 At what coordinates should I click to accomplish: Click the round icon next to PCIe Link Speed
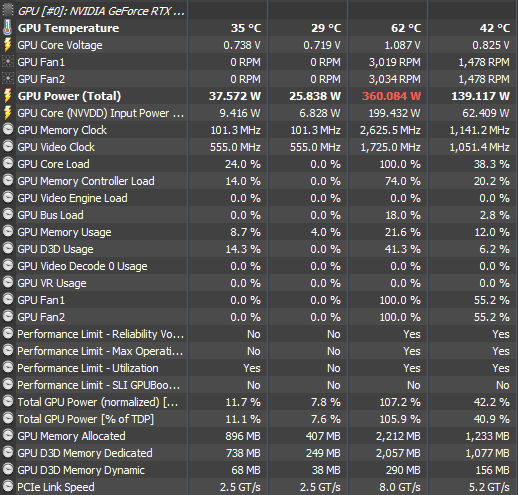(8, 486)
